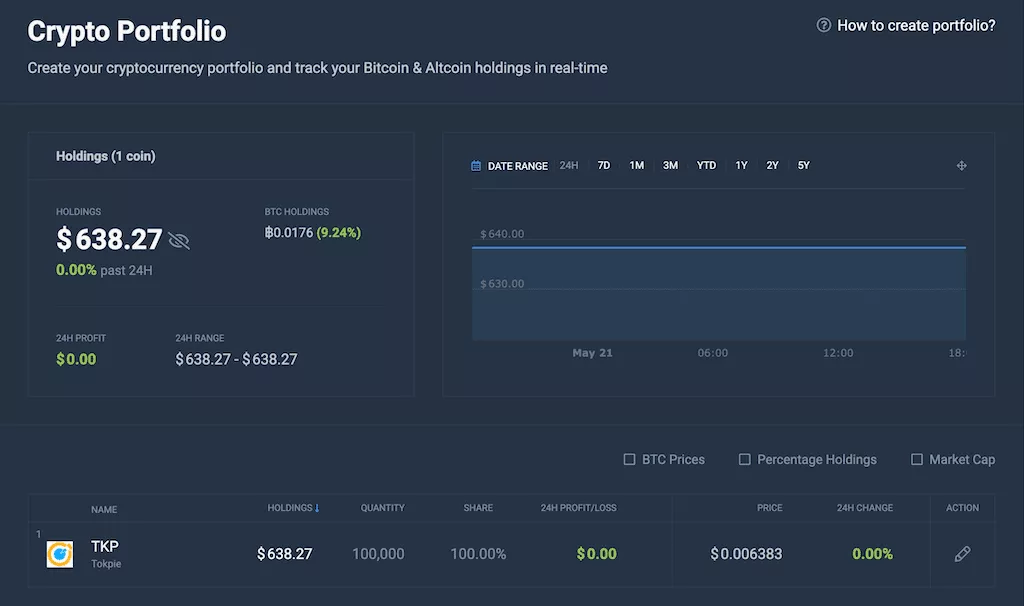
Task: Hide holdings value with eye icon
Action: pyautogui.click(x=179, y=241)
